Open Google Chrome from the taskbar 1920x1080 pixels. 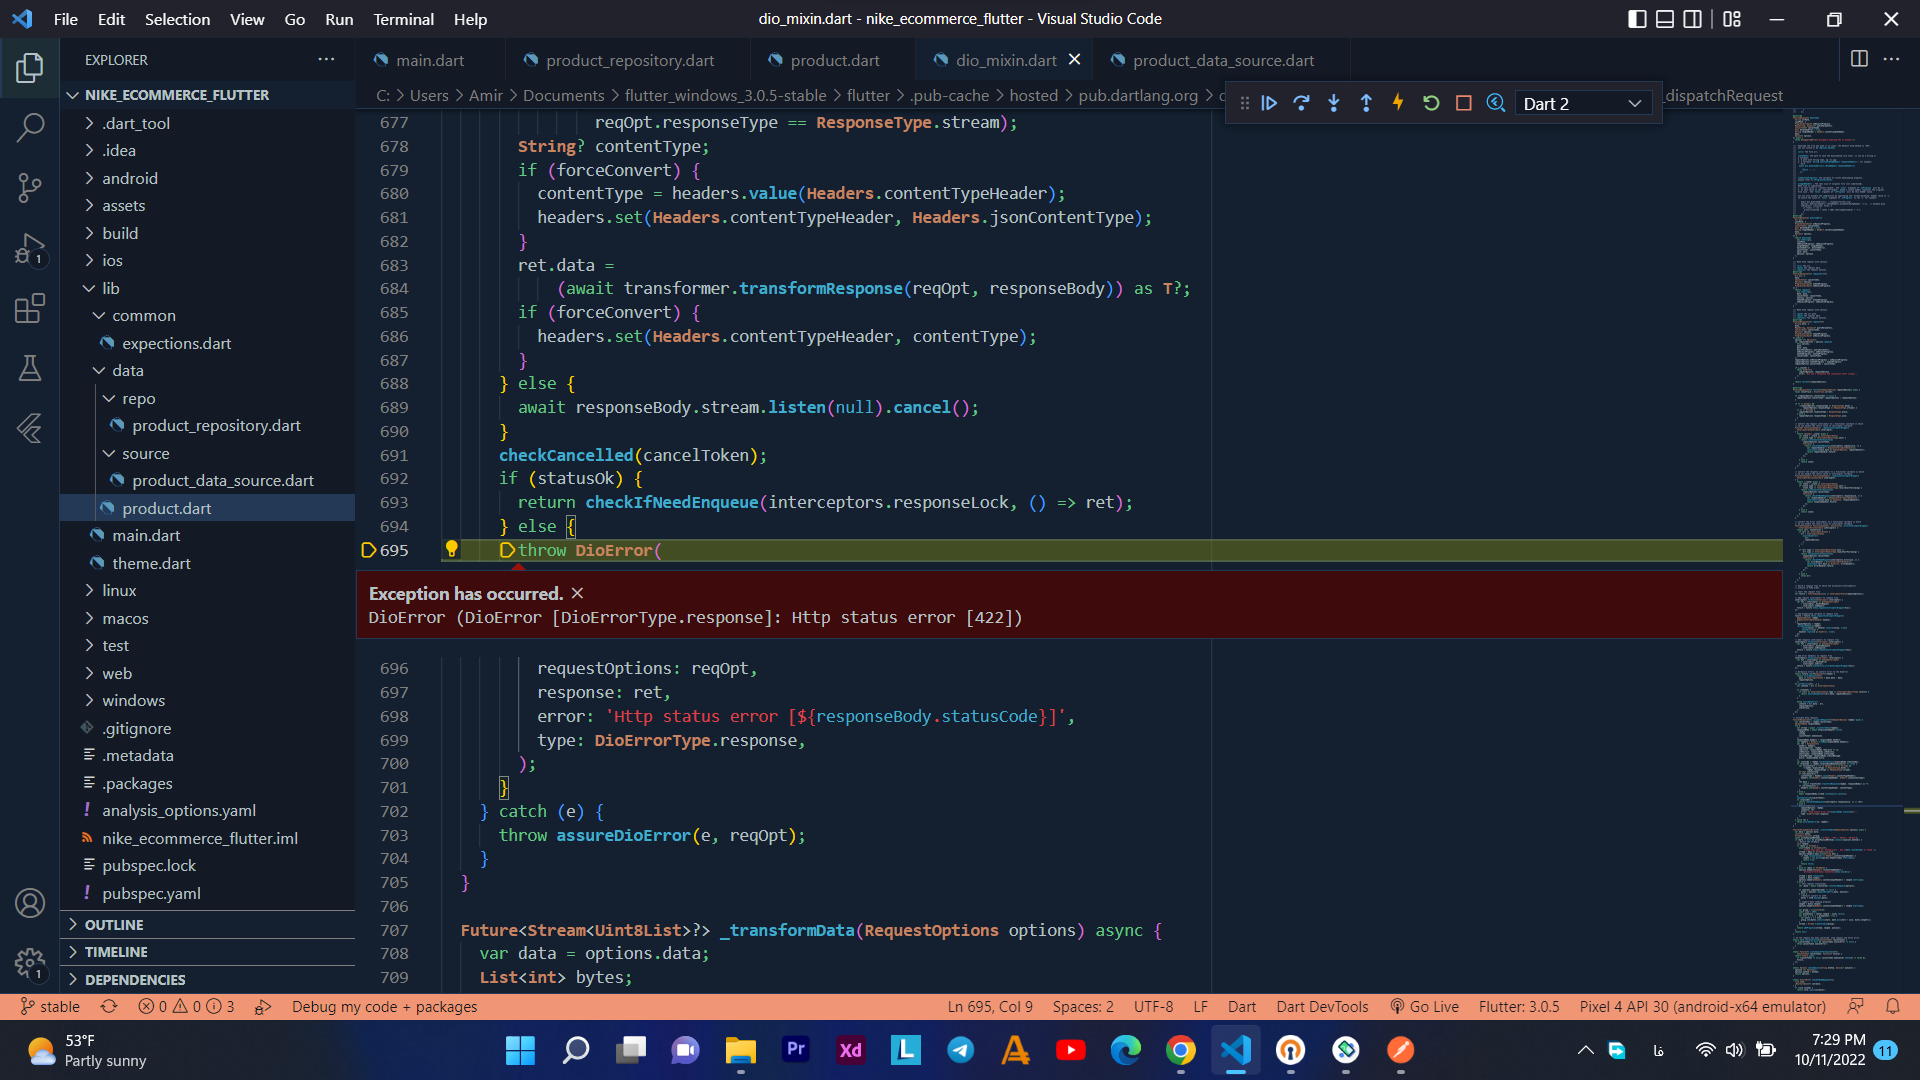1180,1050
